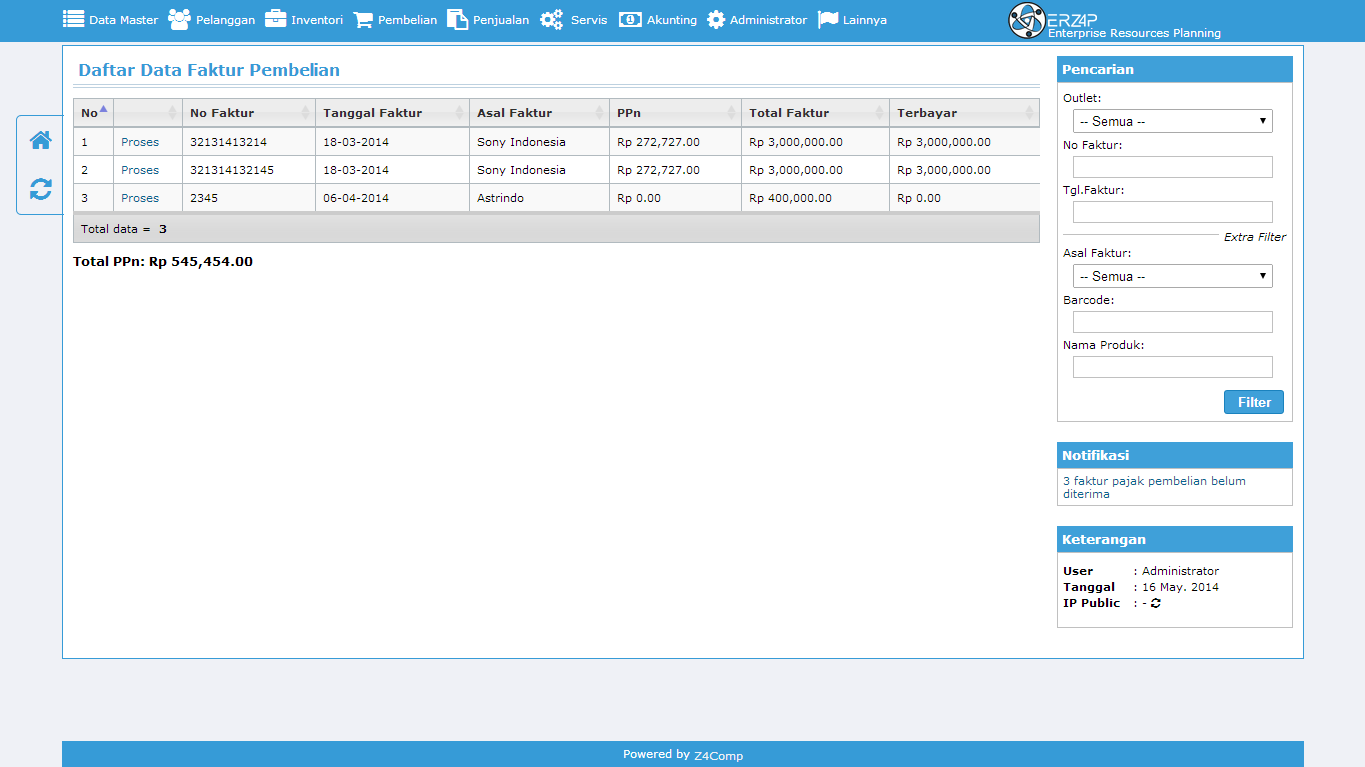This screenshot has width=1365, height=767.
Task: Click the Total PPn Rp 545,454.00 text
Action: click(163, 262)
